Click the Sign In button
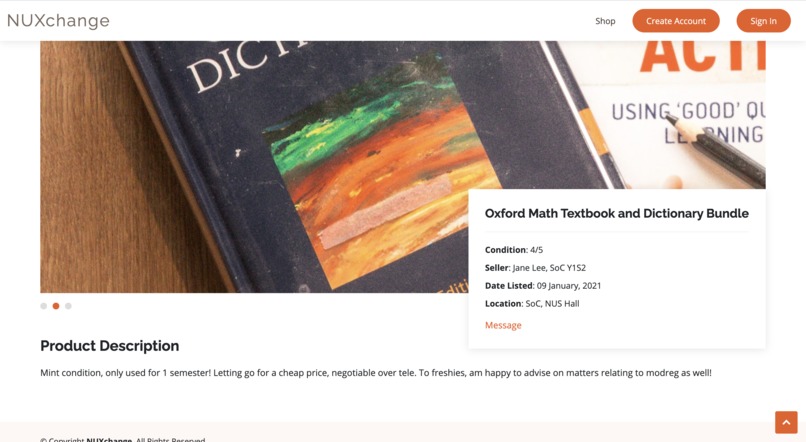The height and width of the screenshot is (442, 806). pyautogui.click(x=763, y=21)
